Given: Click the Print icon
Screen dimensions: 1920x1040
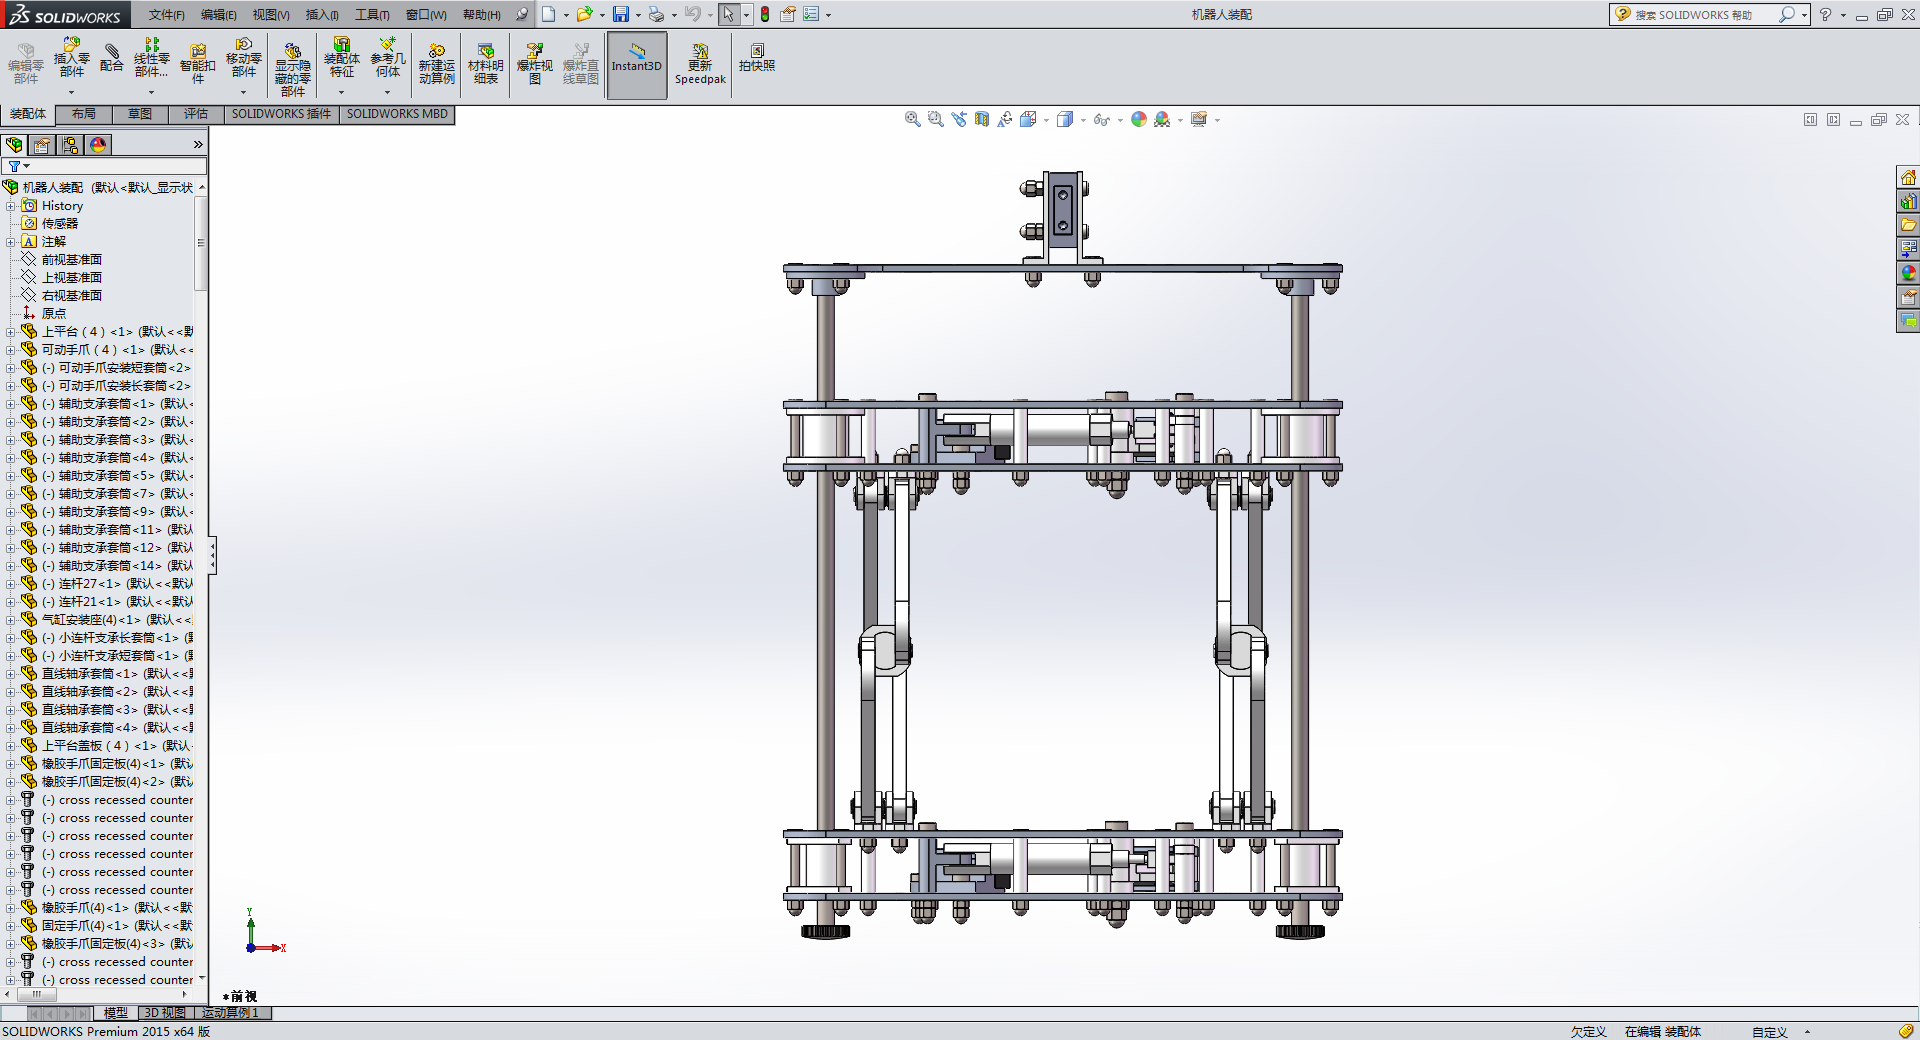Looking at the screenshot, I should click(656, 14).
